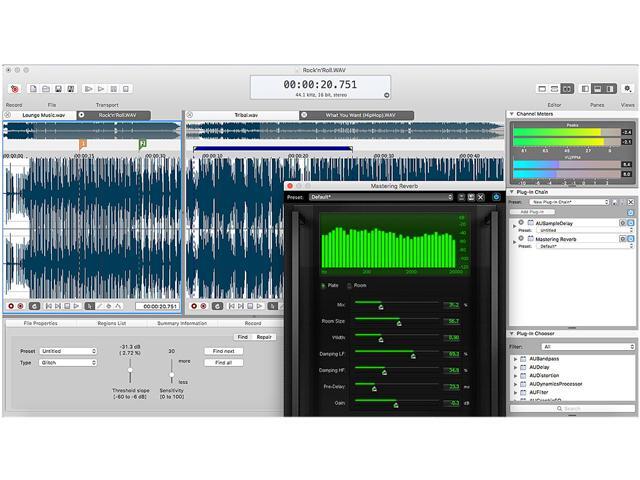The height and width of the screenshot is (480, 640).
Task: Open the Mastering Reverb Preset dropdown
Action: [x=380, y=197]
